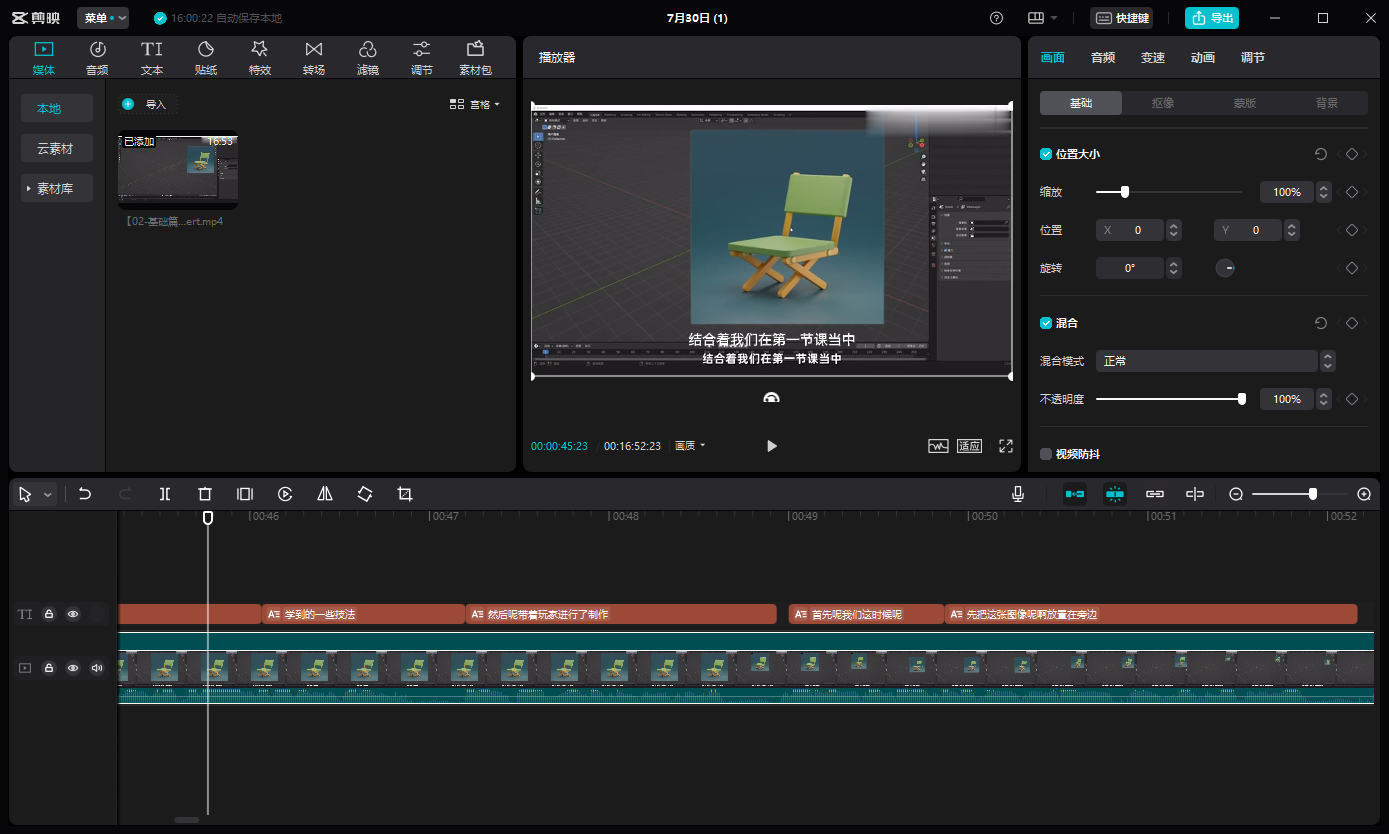Viewport: 1389px width, 834px height.
Task: Hide the subtitle track with eye icon
Action: pyautogui.click(x=73, y=614)
